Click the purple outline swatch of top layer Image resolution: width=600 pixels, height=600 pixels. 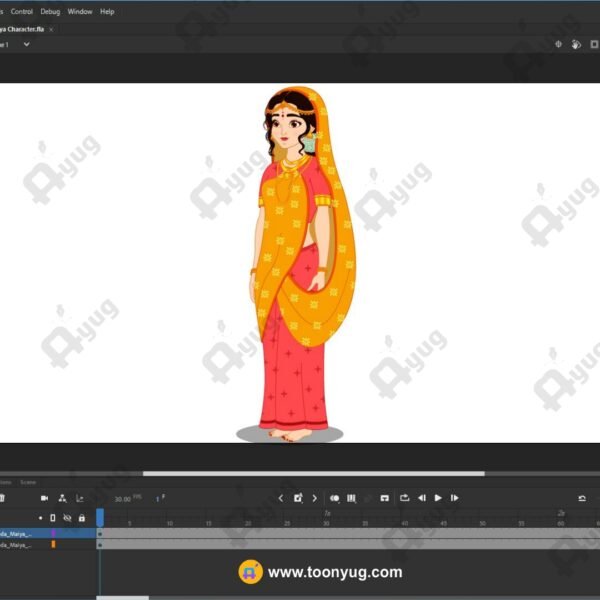coord(54,533)
